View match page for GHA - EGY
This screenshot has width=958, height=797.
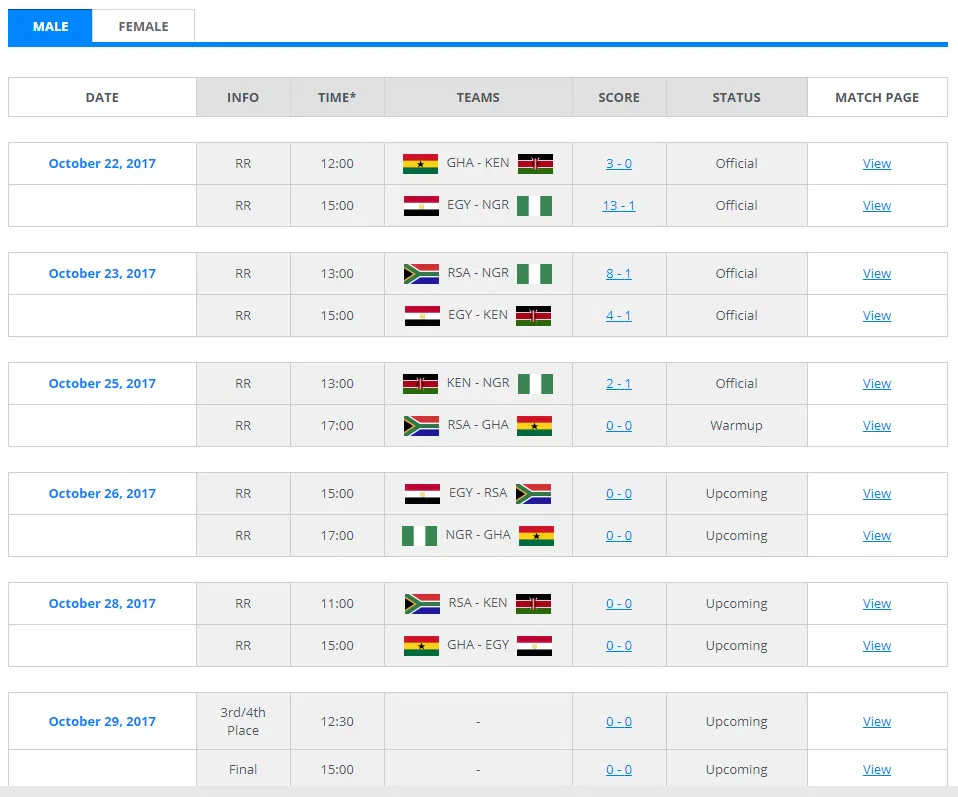(x=877, y=646)
